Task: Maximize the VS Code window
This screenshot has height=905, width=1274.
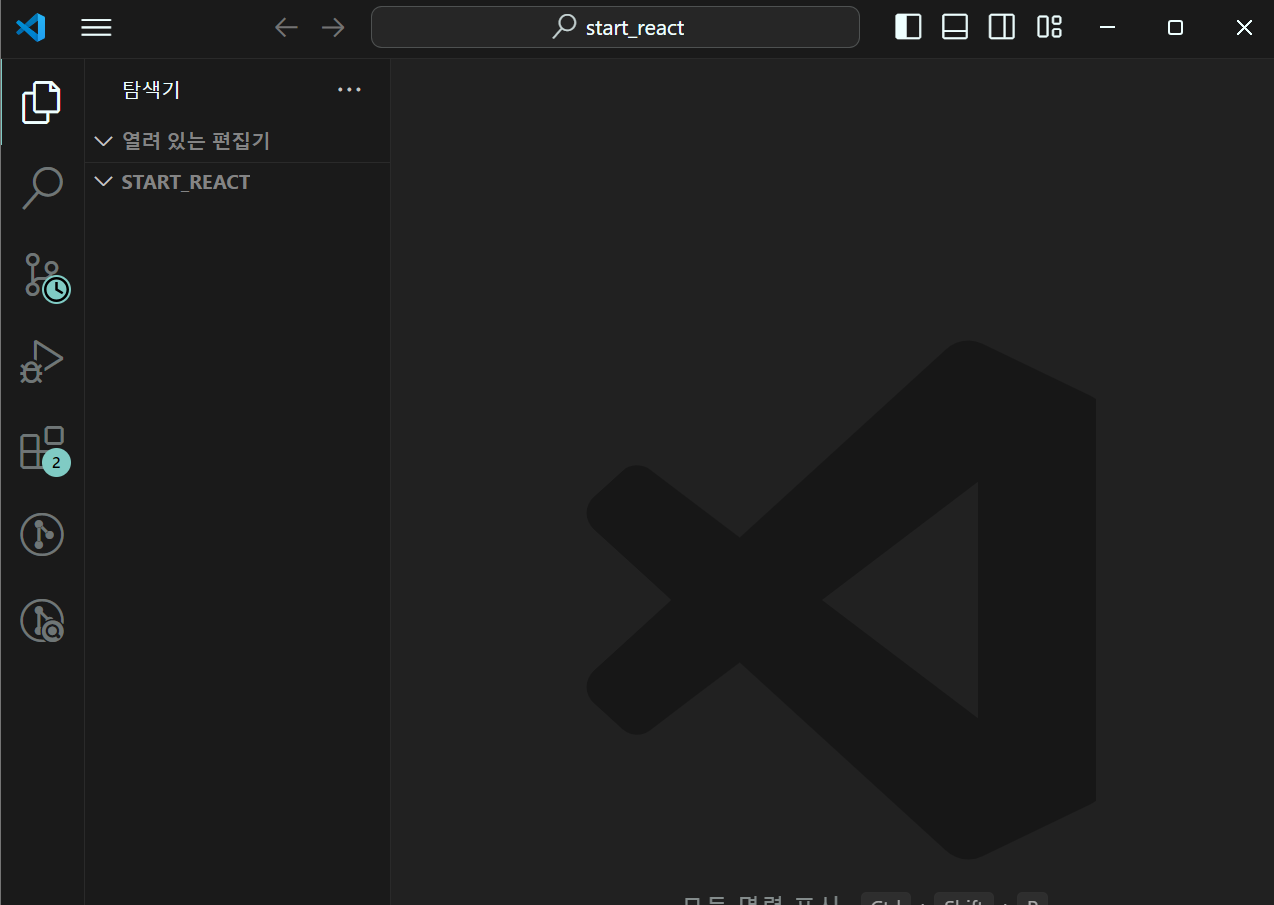Action: tap(1176, 28)
